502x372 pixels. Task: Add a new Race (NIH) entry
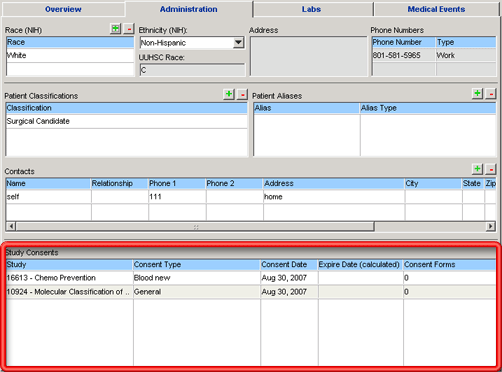115,29
